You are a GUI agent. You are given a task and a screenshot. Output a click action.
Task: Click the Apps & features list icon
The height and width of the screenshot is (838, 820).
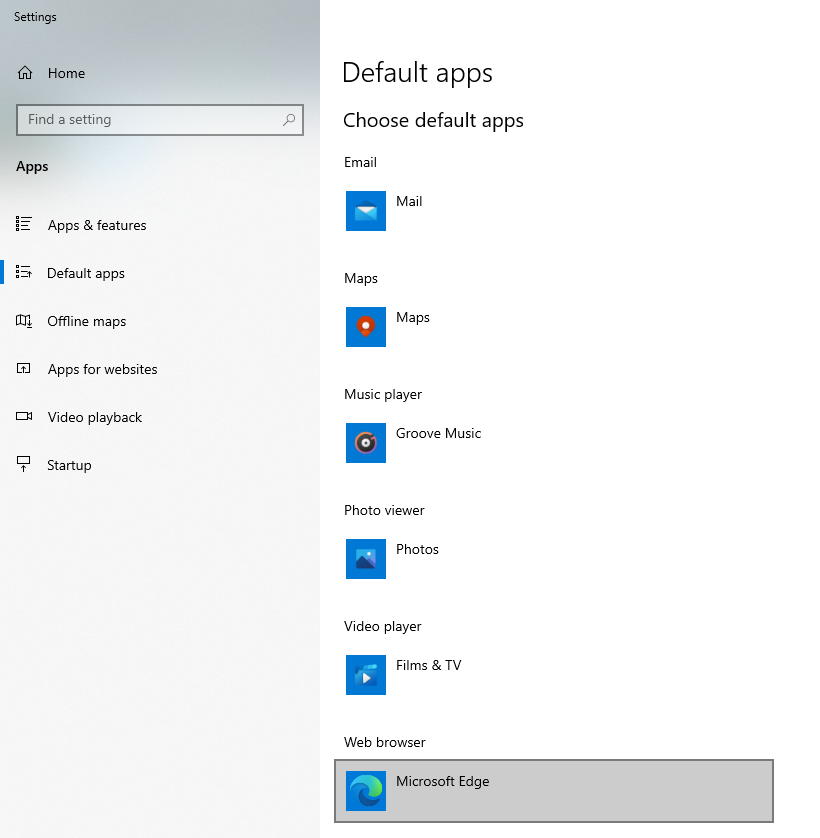pyautogui.click(x=24, y=224)
